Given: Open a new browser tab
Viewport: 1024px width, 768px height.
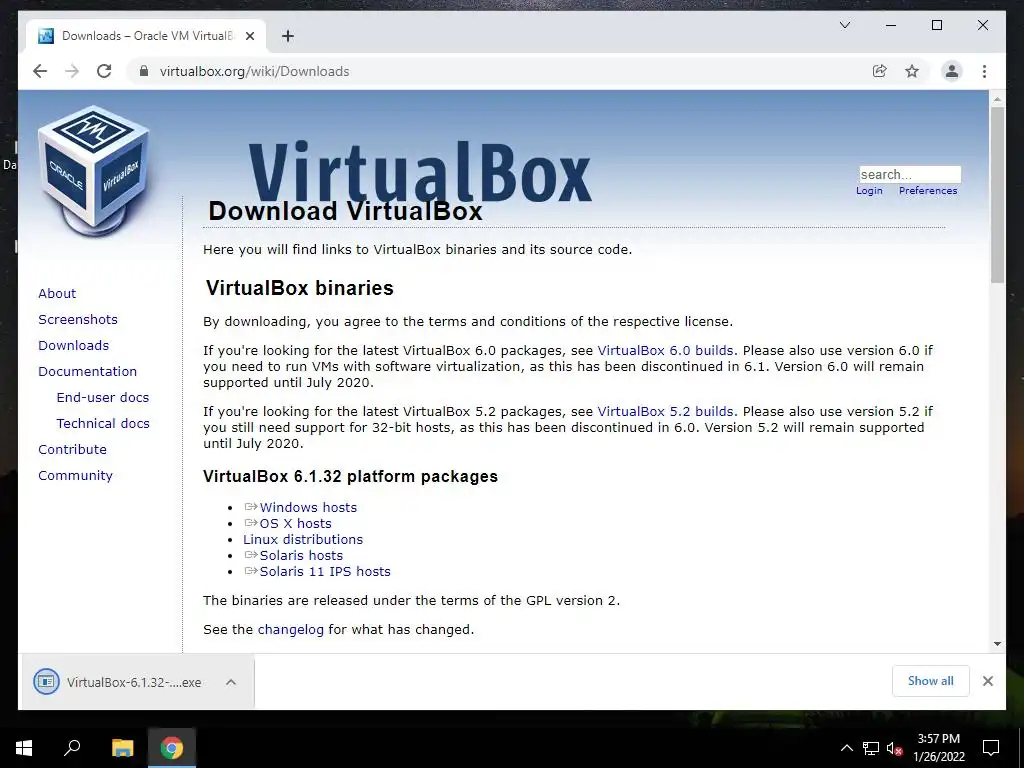Looking at the screenshot, I should [288, 36].
